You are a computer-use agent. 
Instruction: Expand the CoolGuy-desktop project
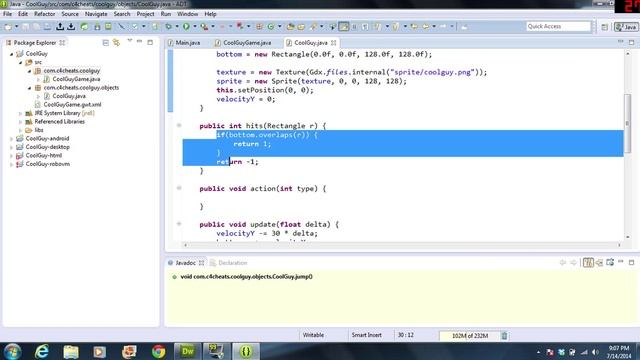12,147
